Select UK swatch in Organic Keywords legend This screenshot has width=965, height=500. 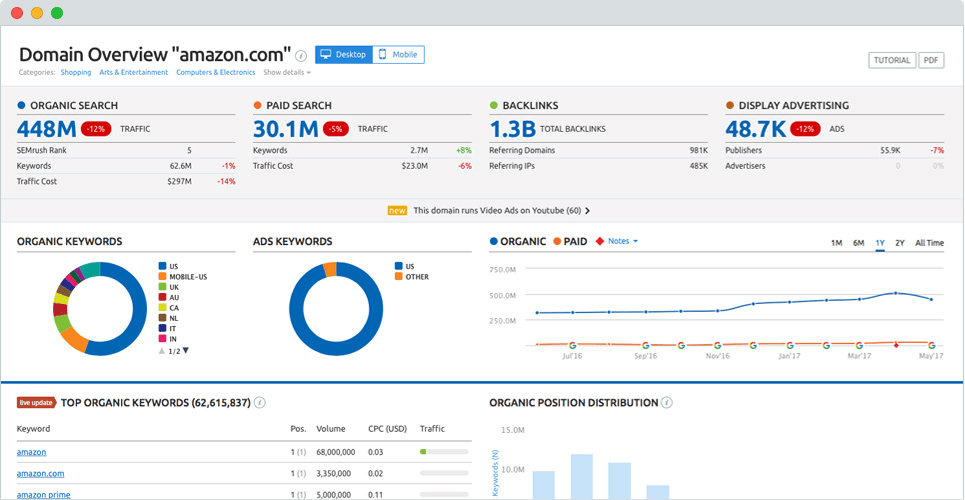point(162,287)
